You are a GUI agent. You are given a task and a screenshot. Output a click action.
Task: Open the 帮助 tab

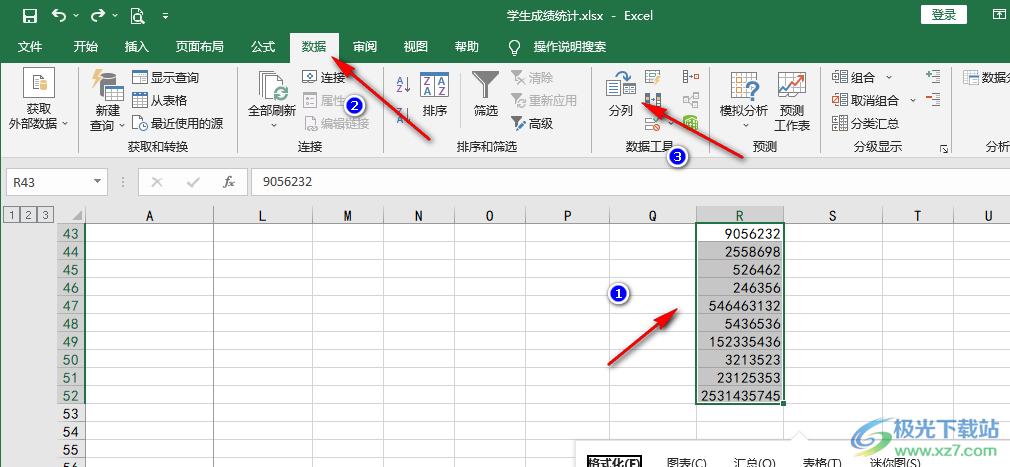466,46
